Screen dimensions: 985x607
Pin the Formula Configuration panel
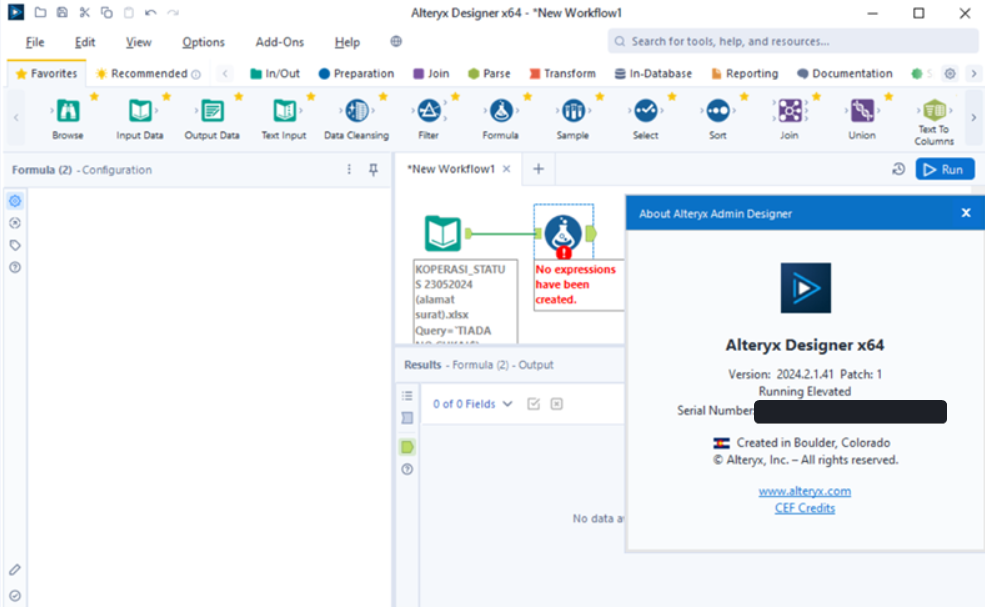click(x=372, y=170)
